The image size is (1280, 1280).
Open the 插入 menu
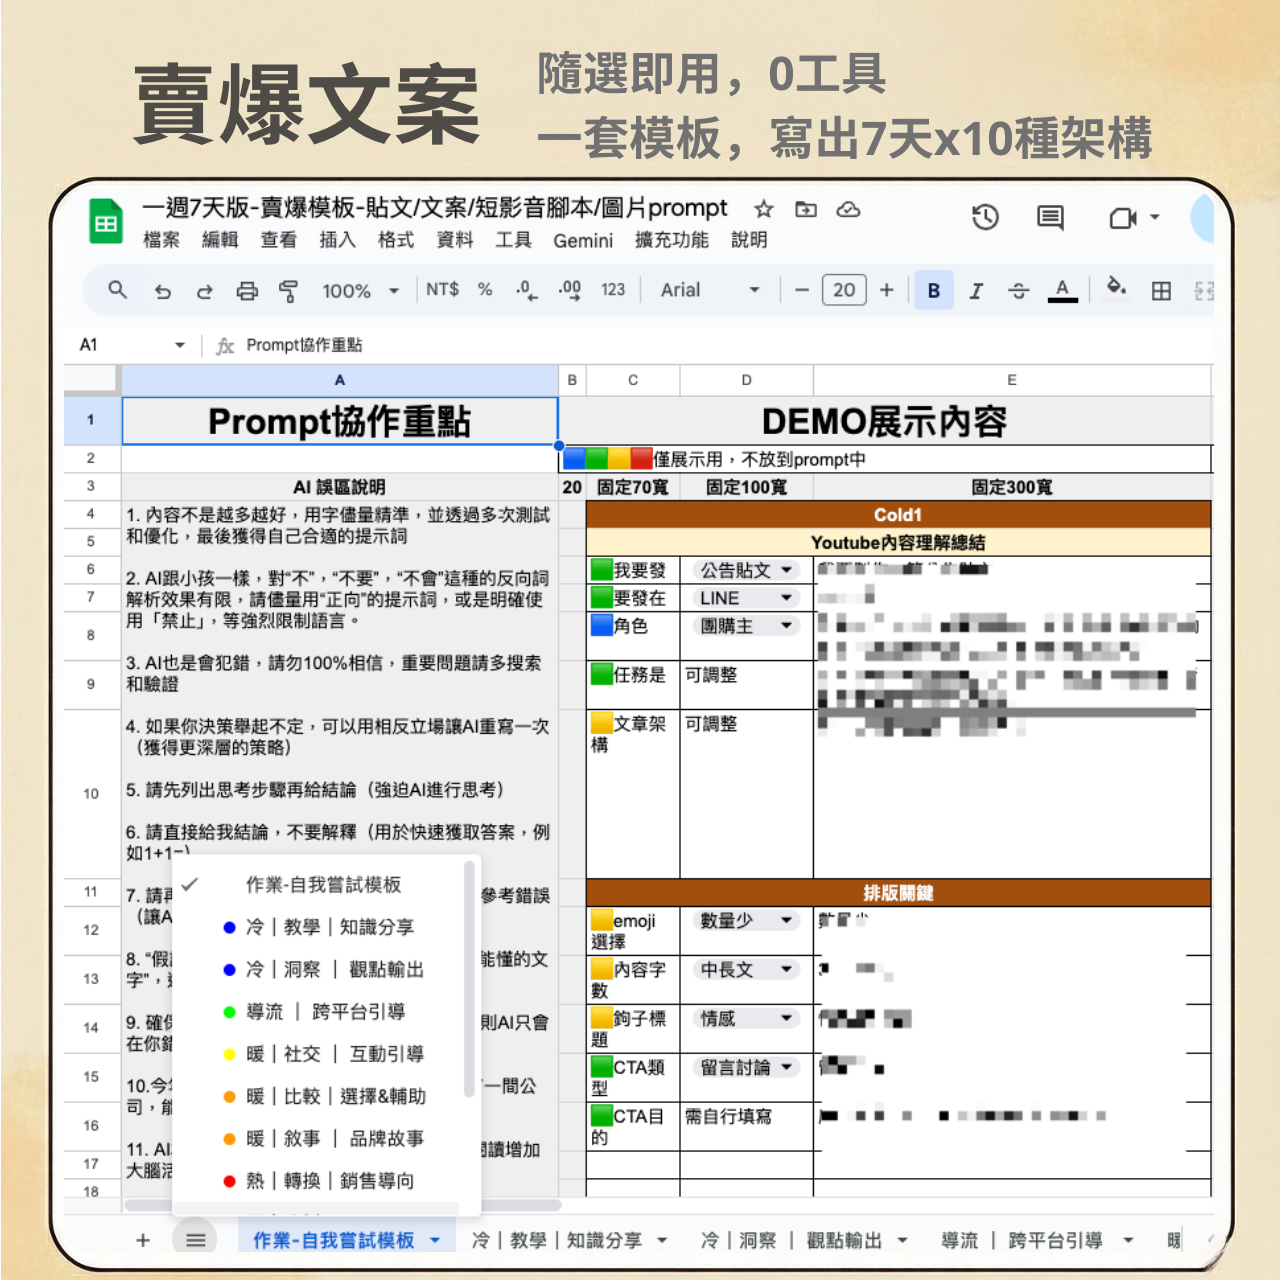coord(337,240)
